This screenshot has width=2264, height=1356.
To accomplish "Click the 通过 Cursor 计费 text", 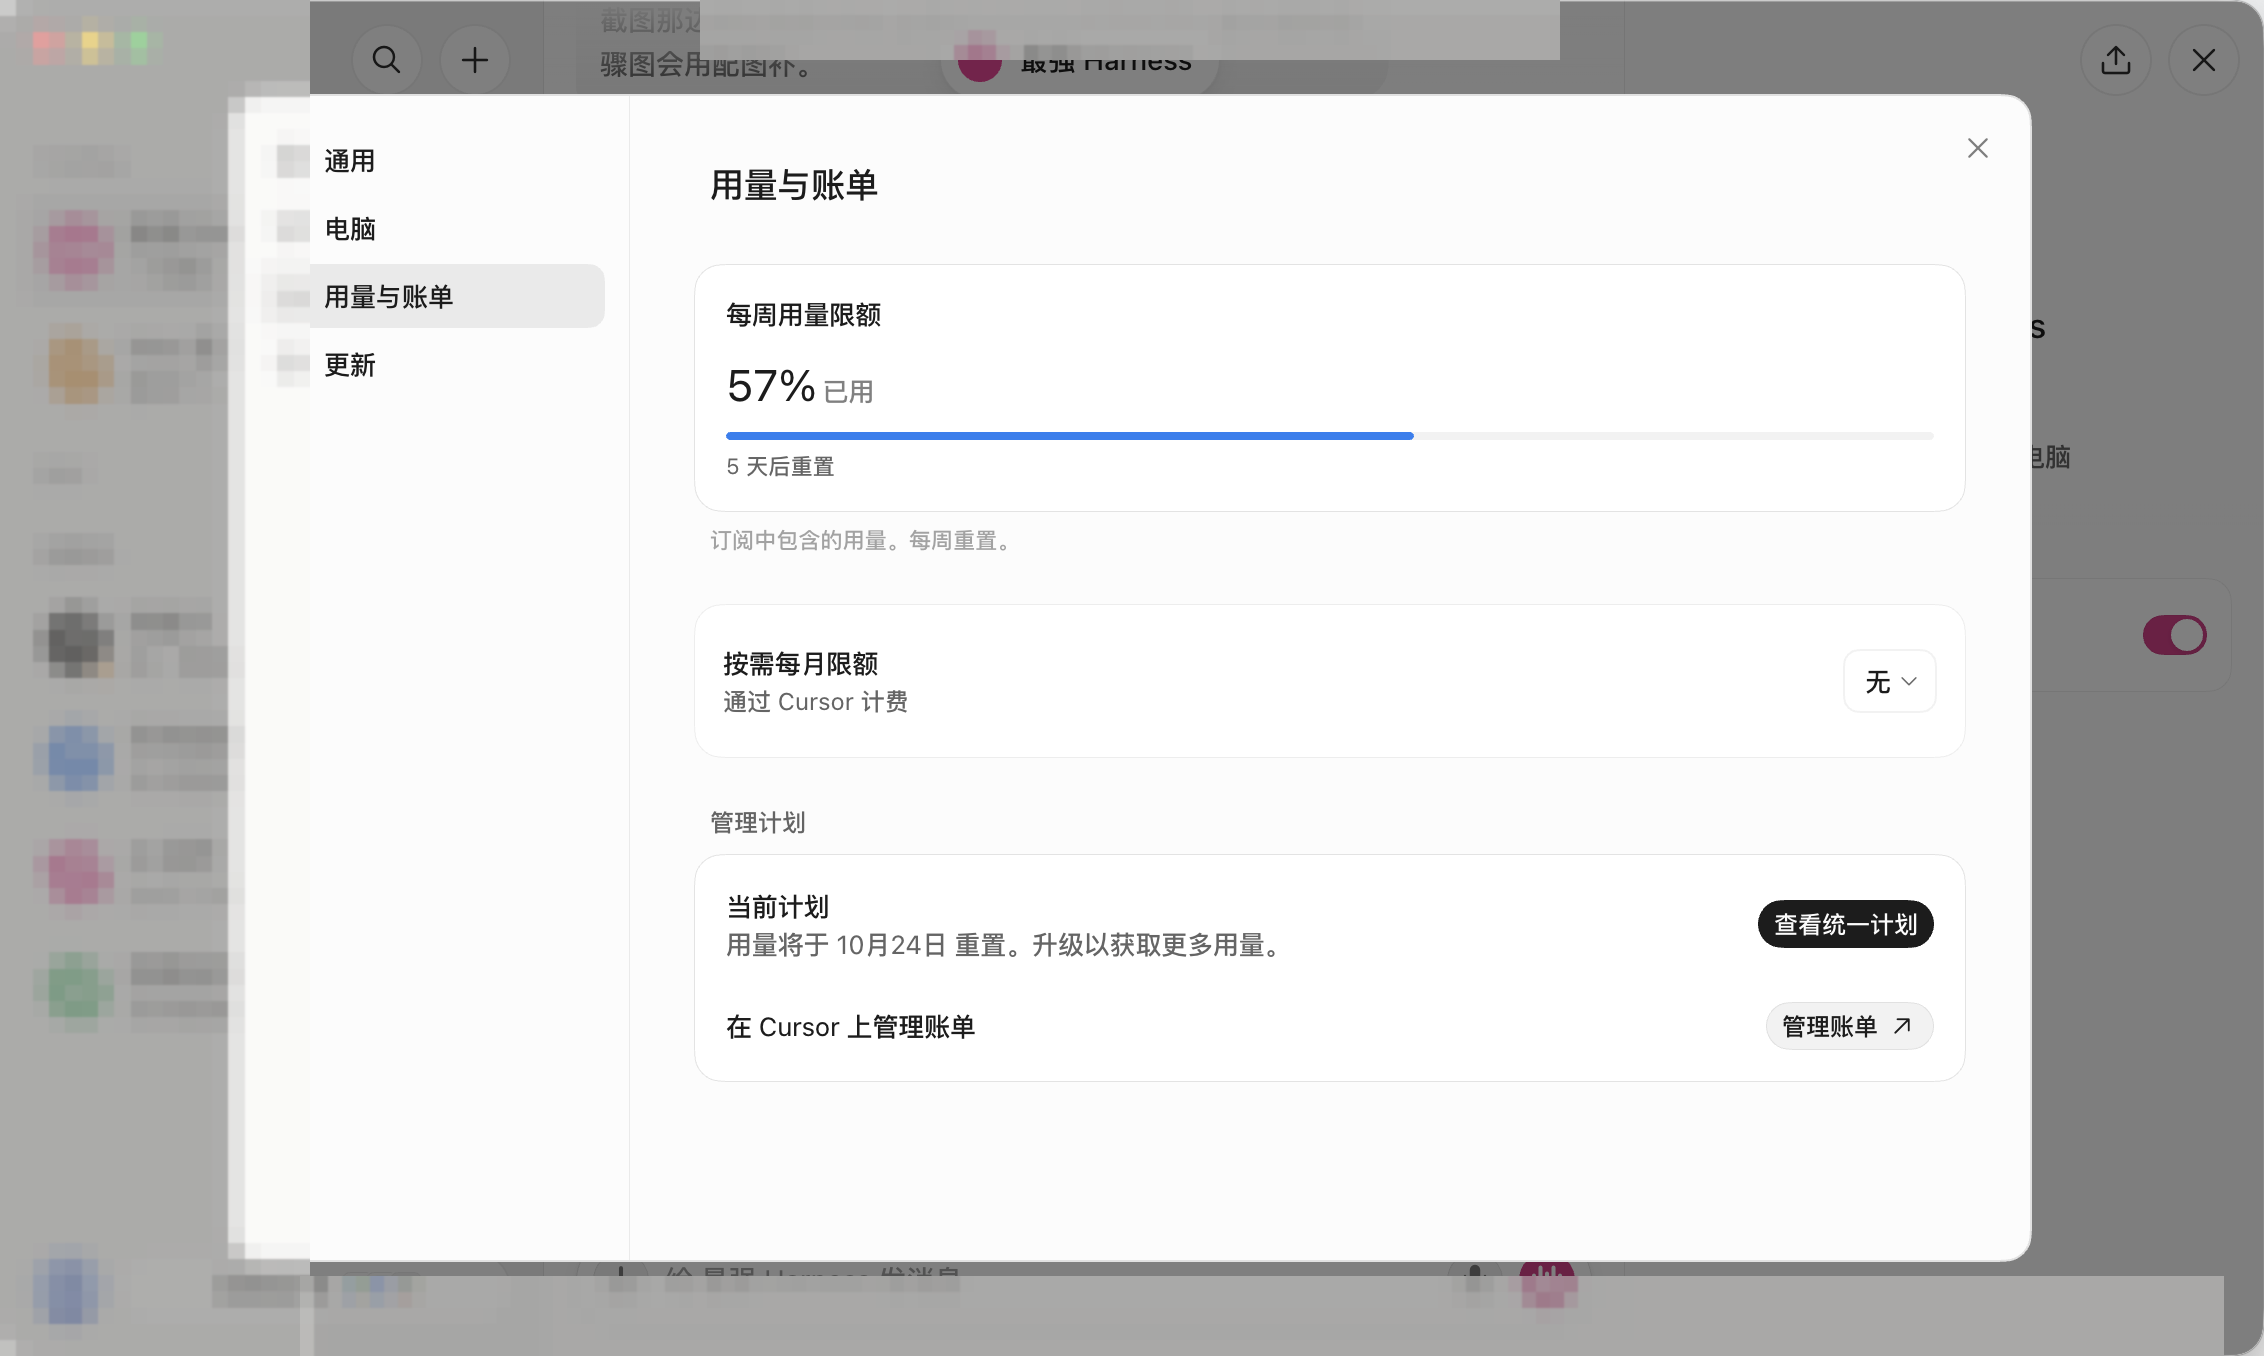I will tap(815, 702).
